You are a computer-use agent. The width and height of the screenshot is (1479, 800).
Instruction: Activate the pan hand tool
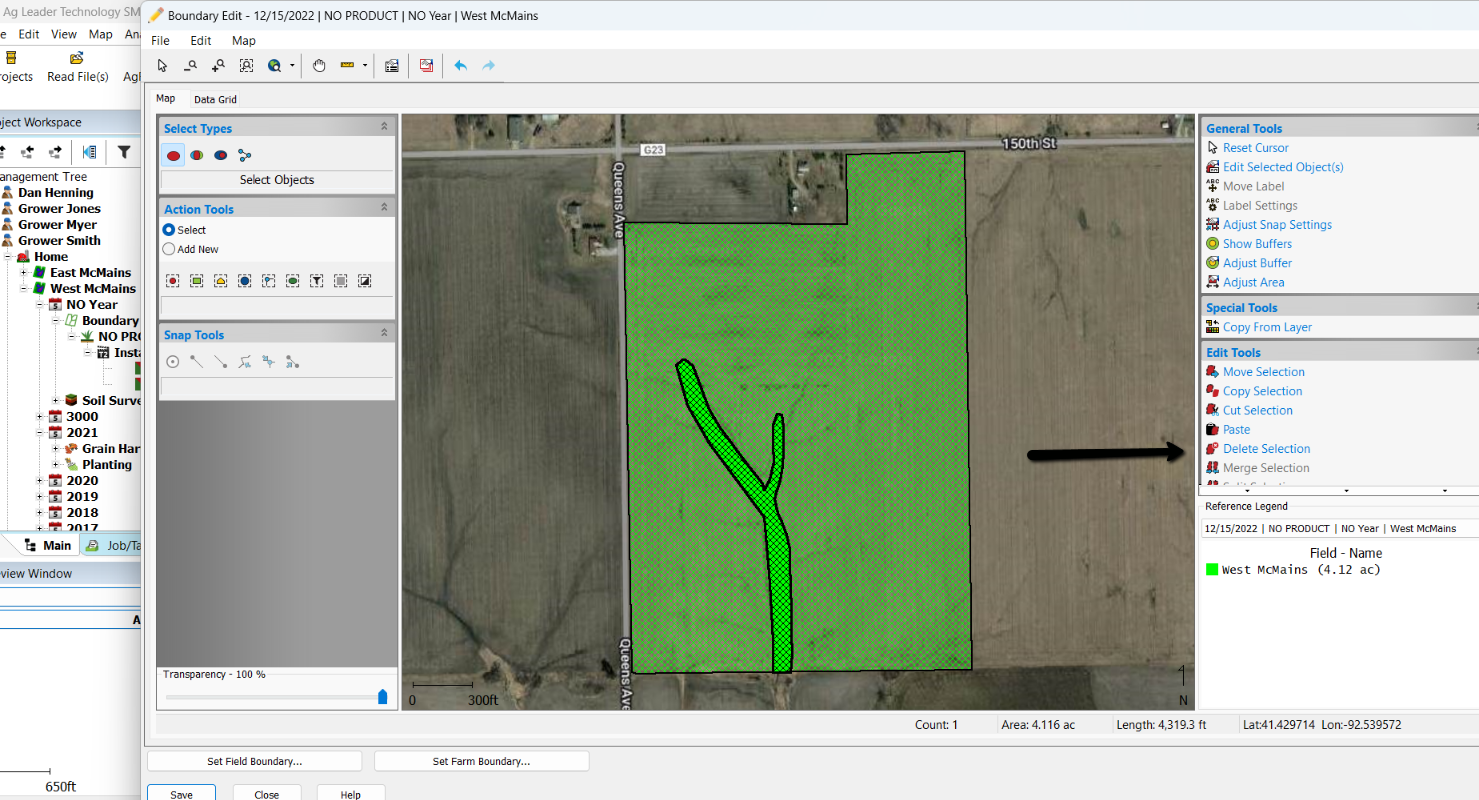coord(320,66)
